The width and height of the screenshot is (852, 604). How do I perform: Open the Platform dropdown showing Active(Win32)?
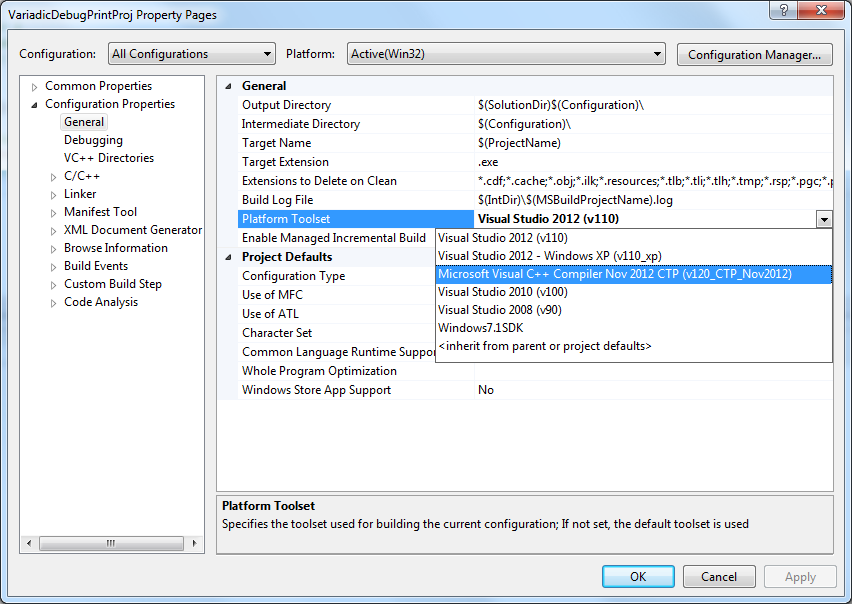[x=506, y=54]
